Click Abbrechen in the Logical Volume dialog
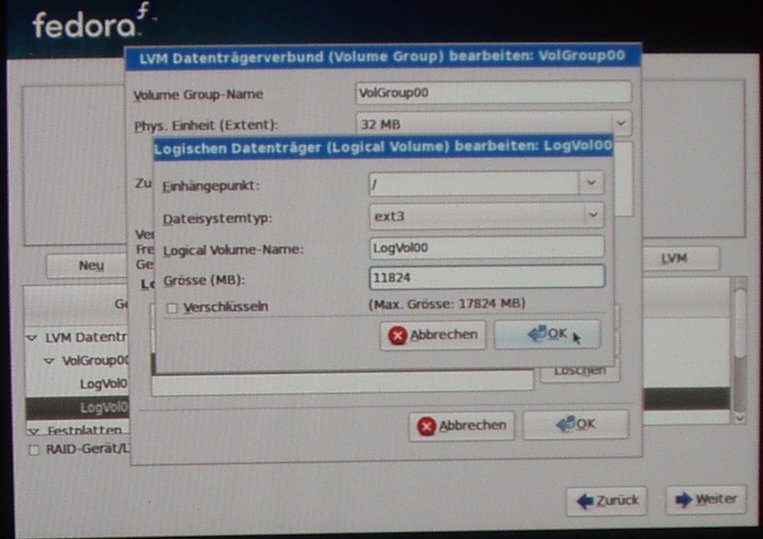 [x=433, y=335]
